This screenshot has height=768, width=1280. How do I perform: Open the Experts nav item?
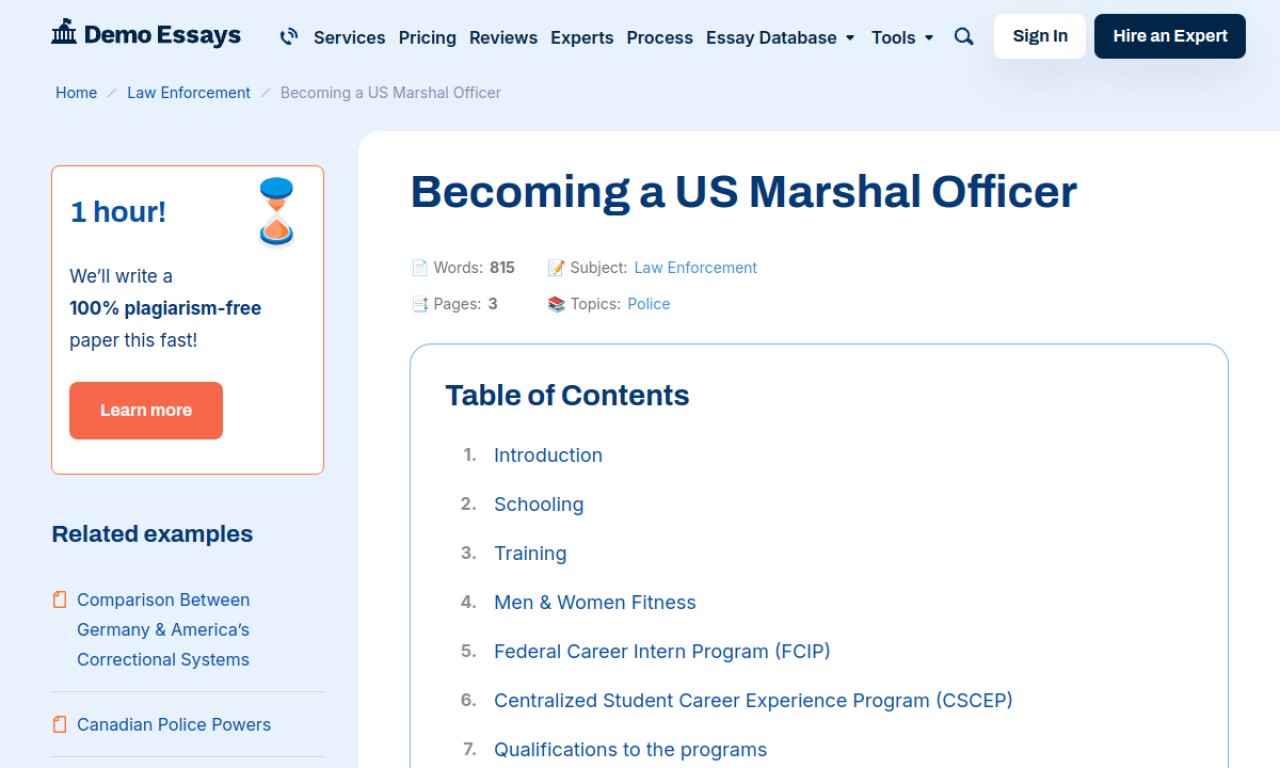point(582,37)
